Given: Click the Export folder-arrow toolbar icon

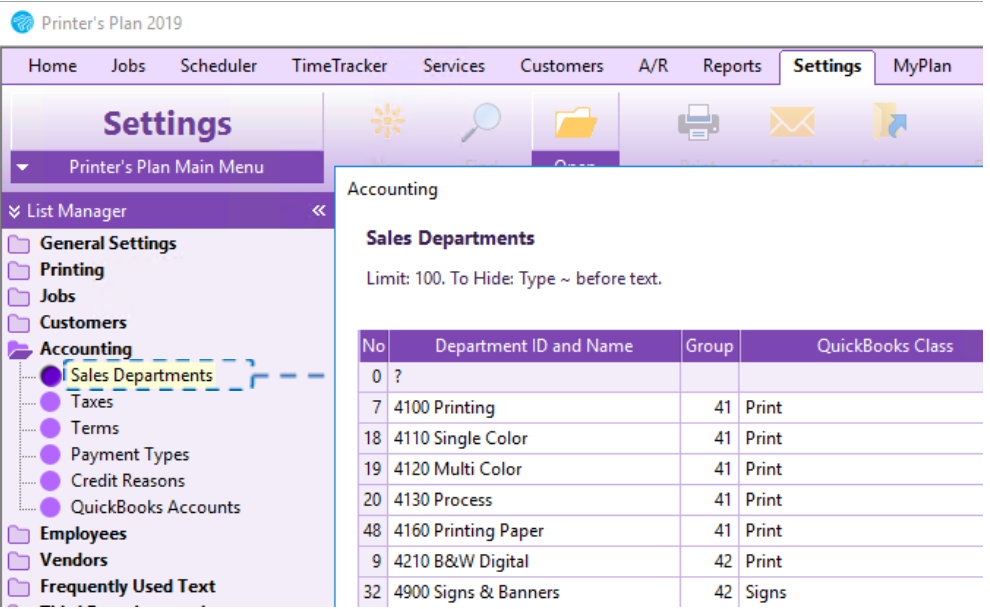Looking at the screenshot, I should 890,122.
